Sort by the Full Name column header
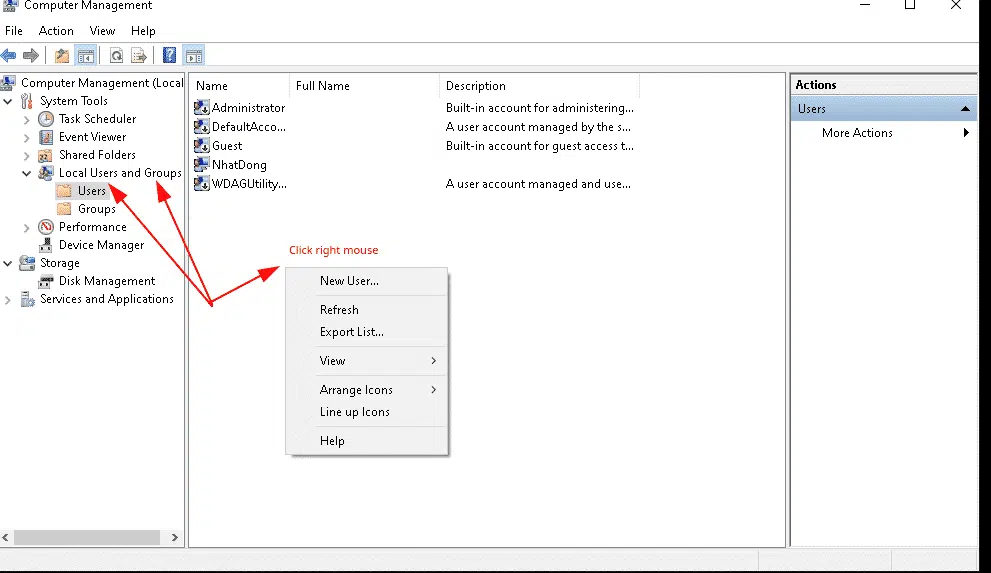 pos(364,86)
